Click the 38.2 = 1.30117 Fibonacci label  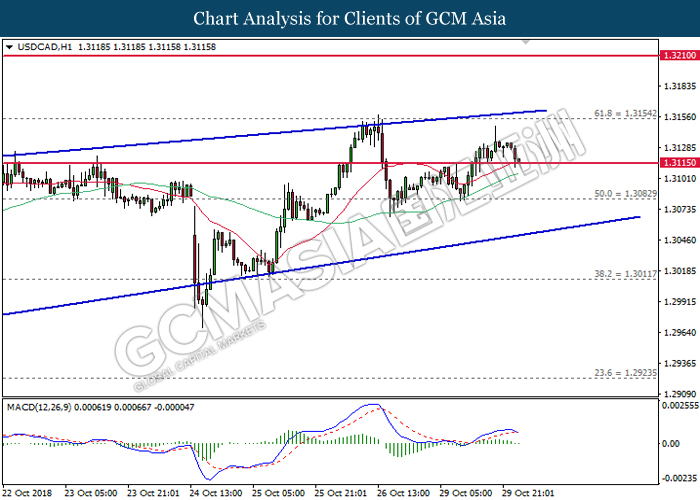tap(625, 274)
